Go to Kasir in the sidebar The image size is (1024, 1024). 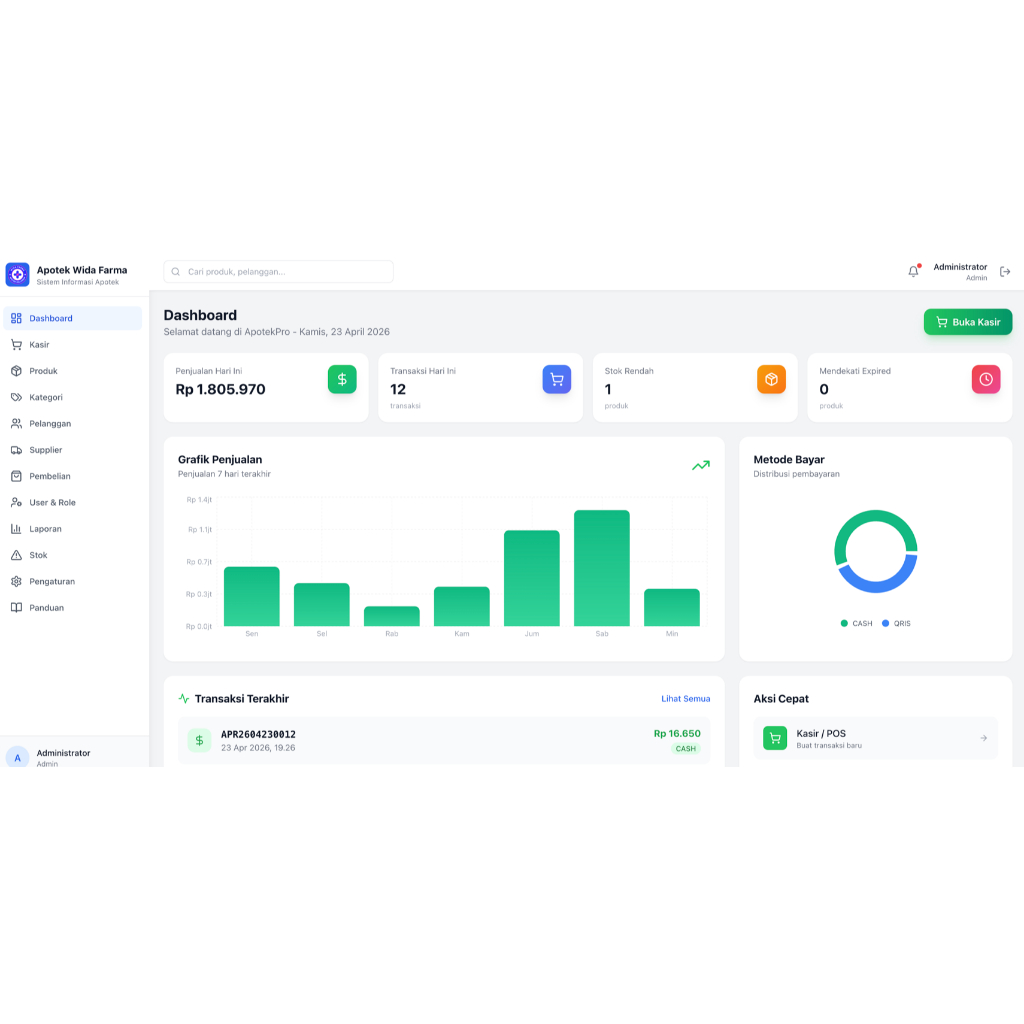[72, 344]
